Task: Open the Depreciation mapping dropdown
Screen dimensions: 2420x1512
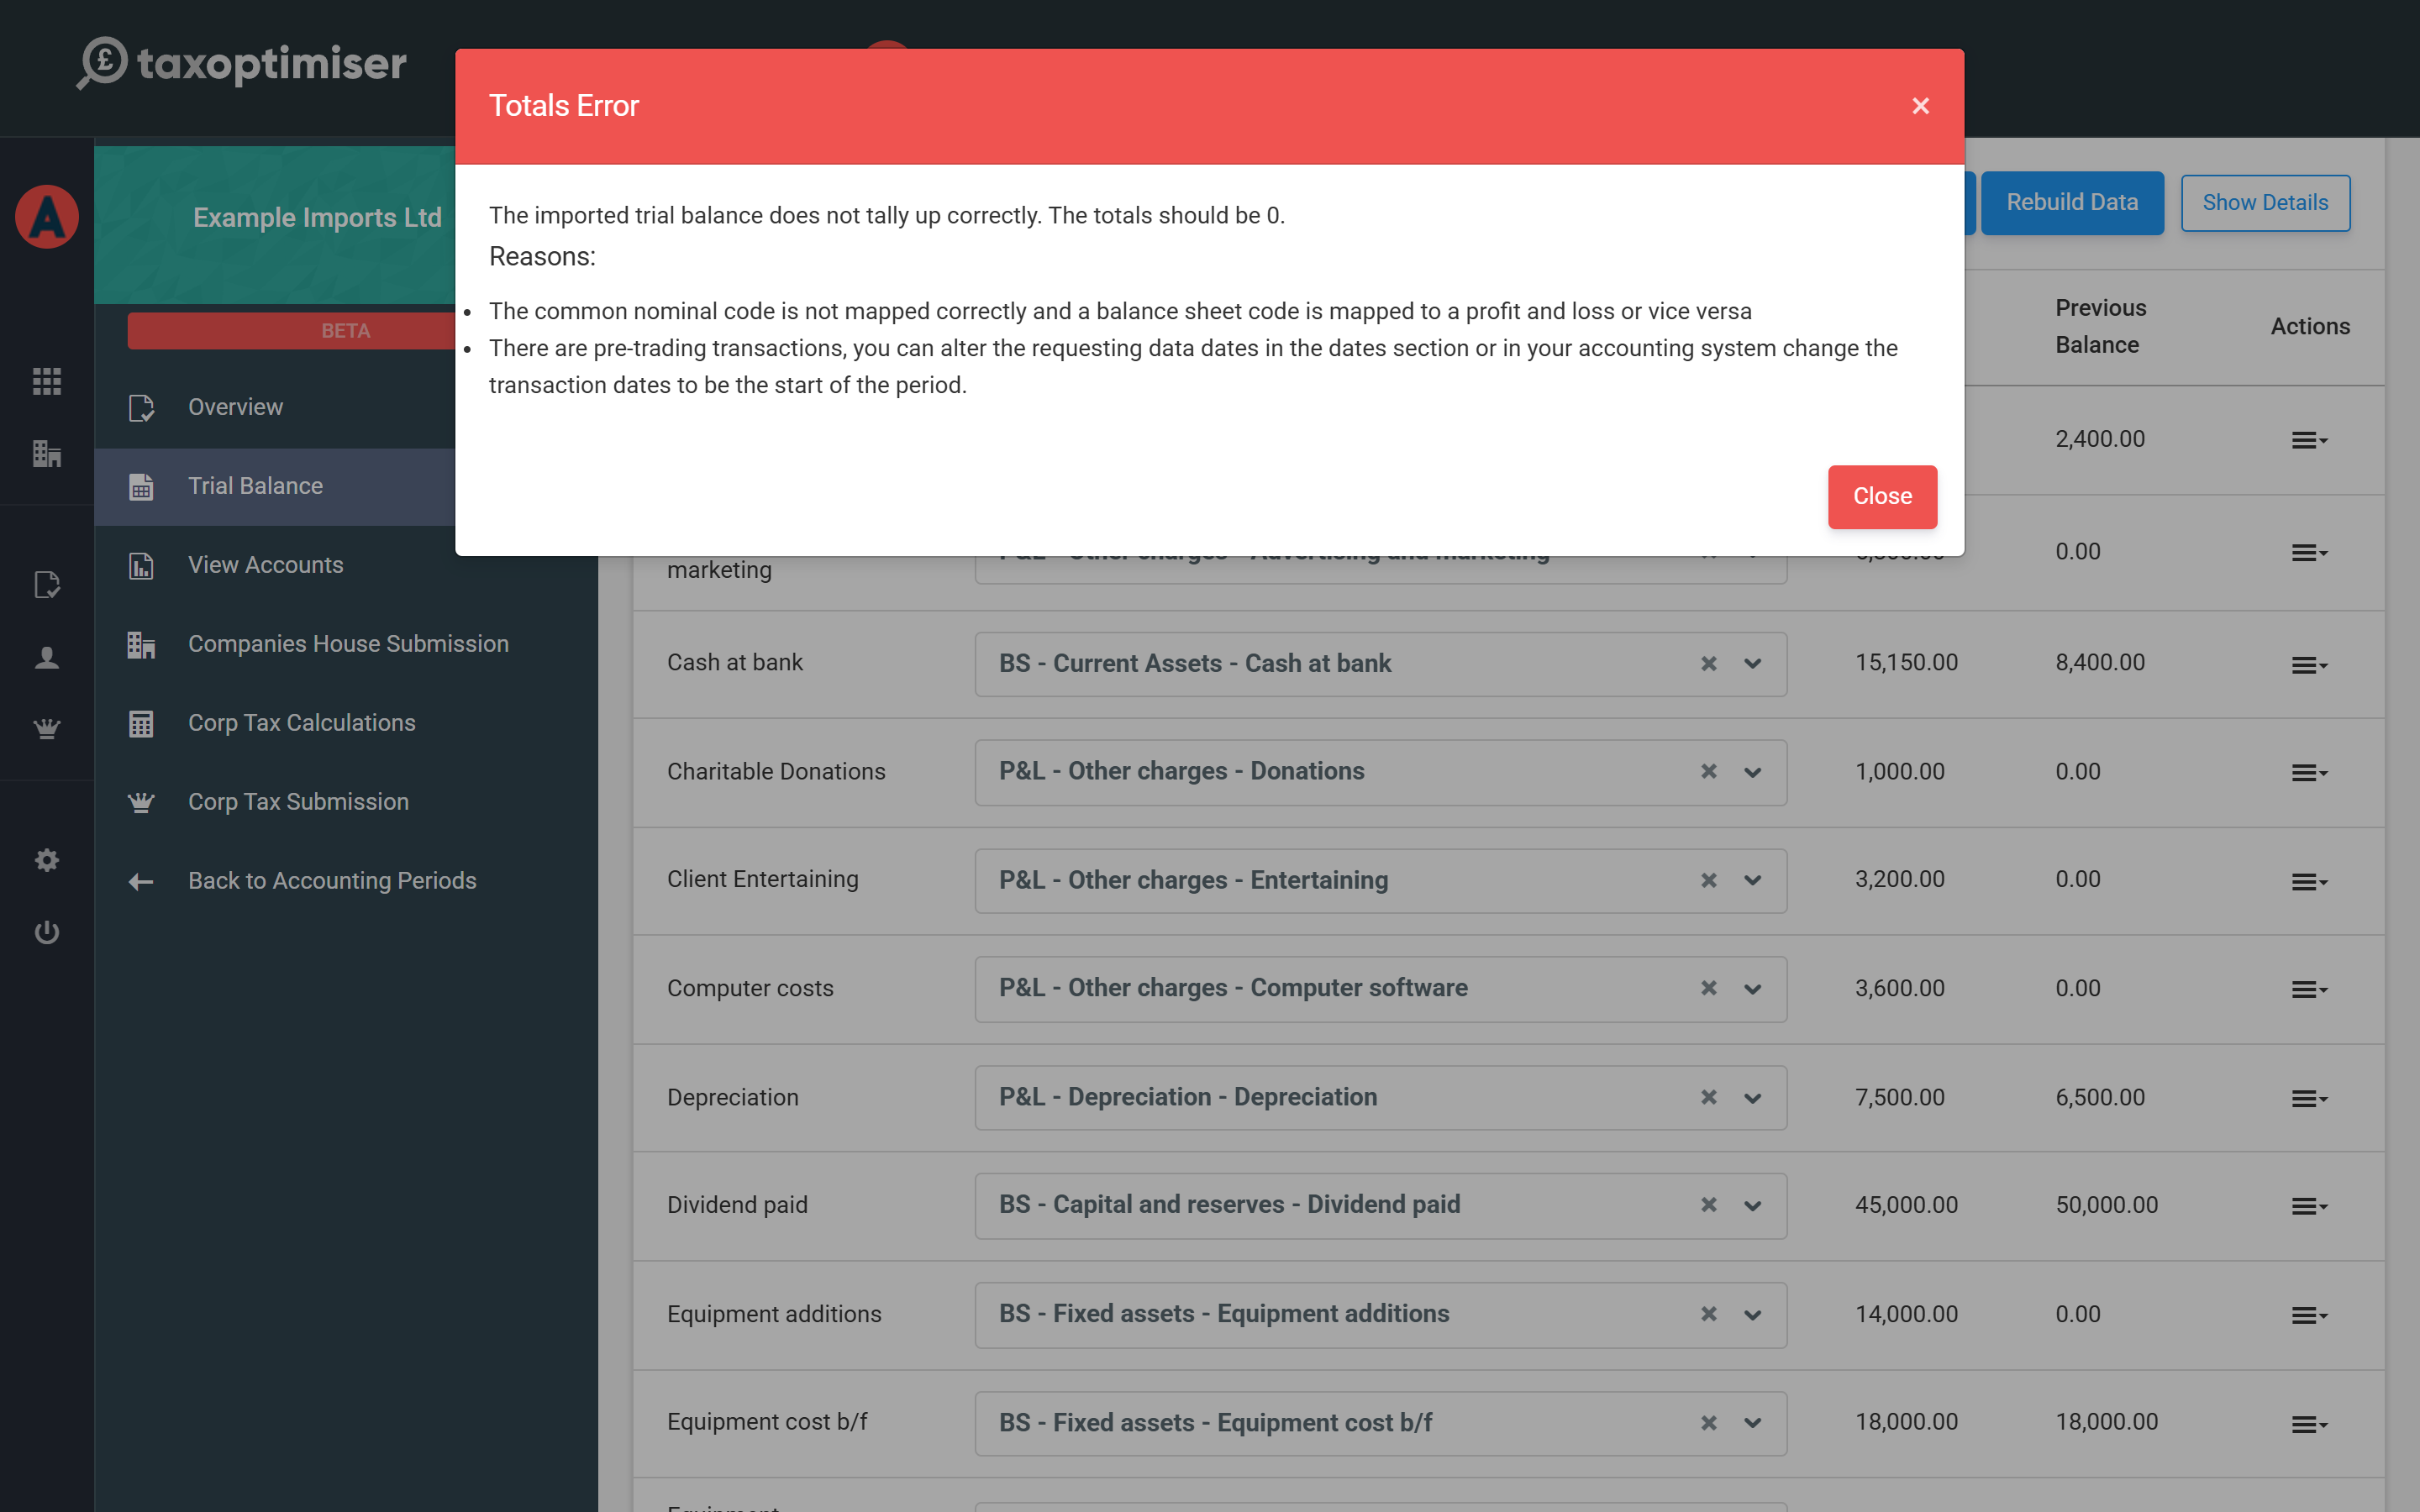Action: [x=1752, y=1098]
